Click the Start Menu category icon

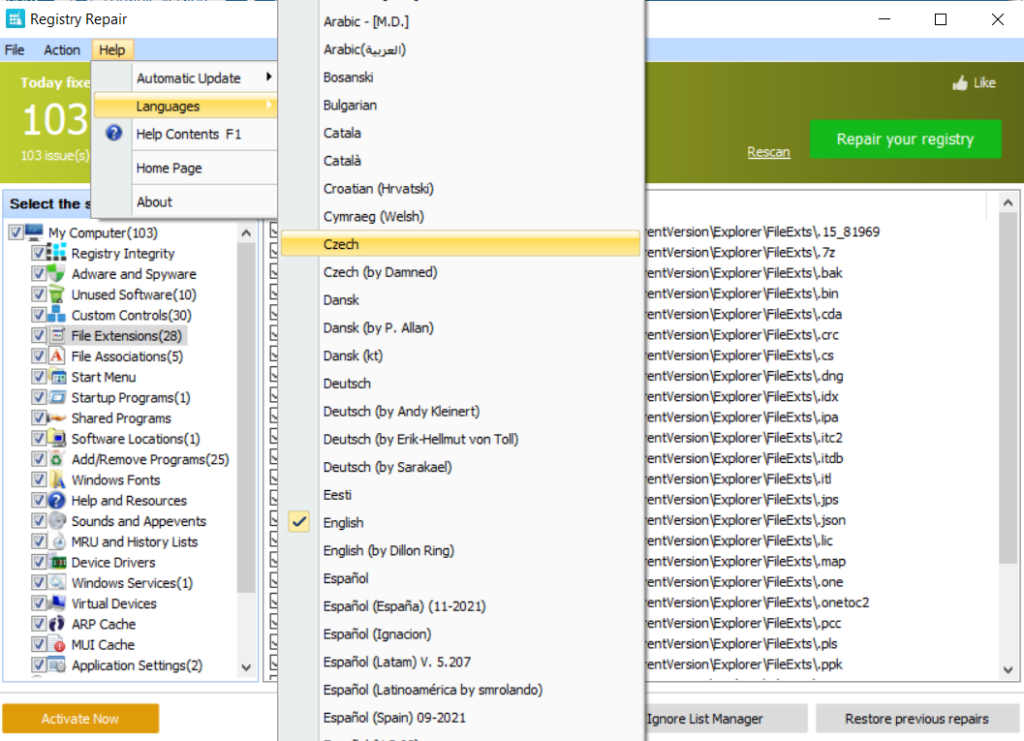[57, 377]
